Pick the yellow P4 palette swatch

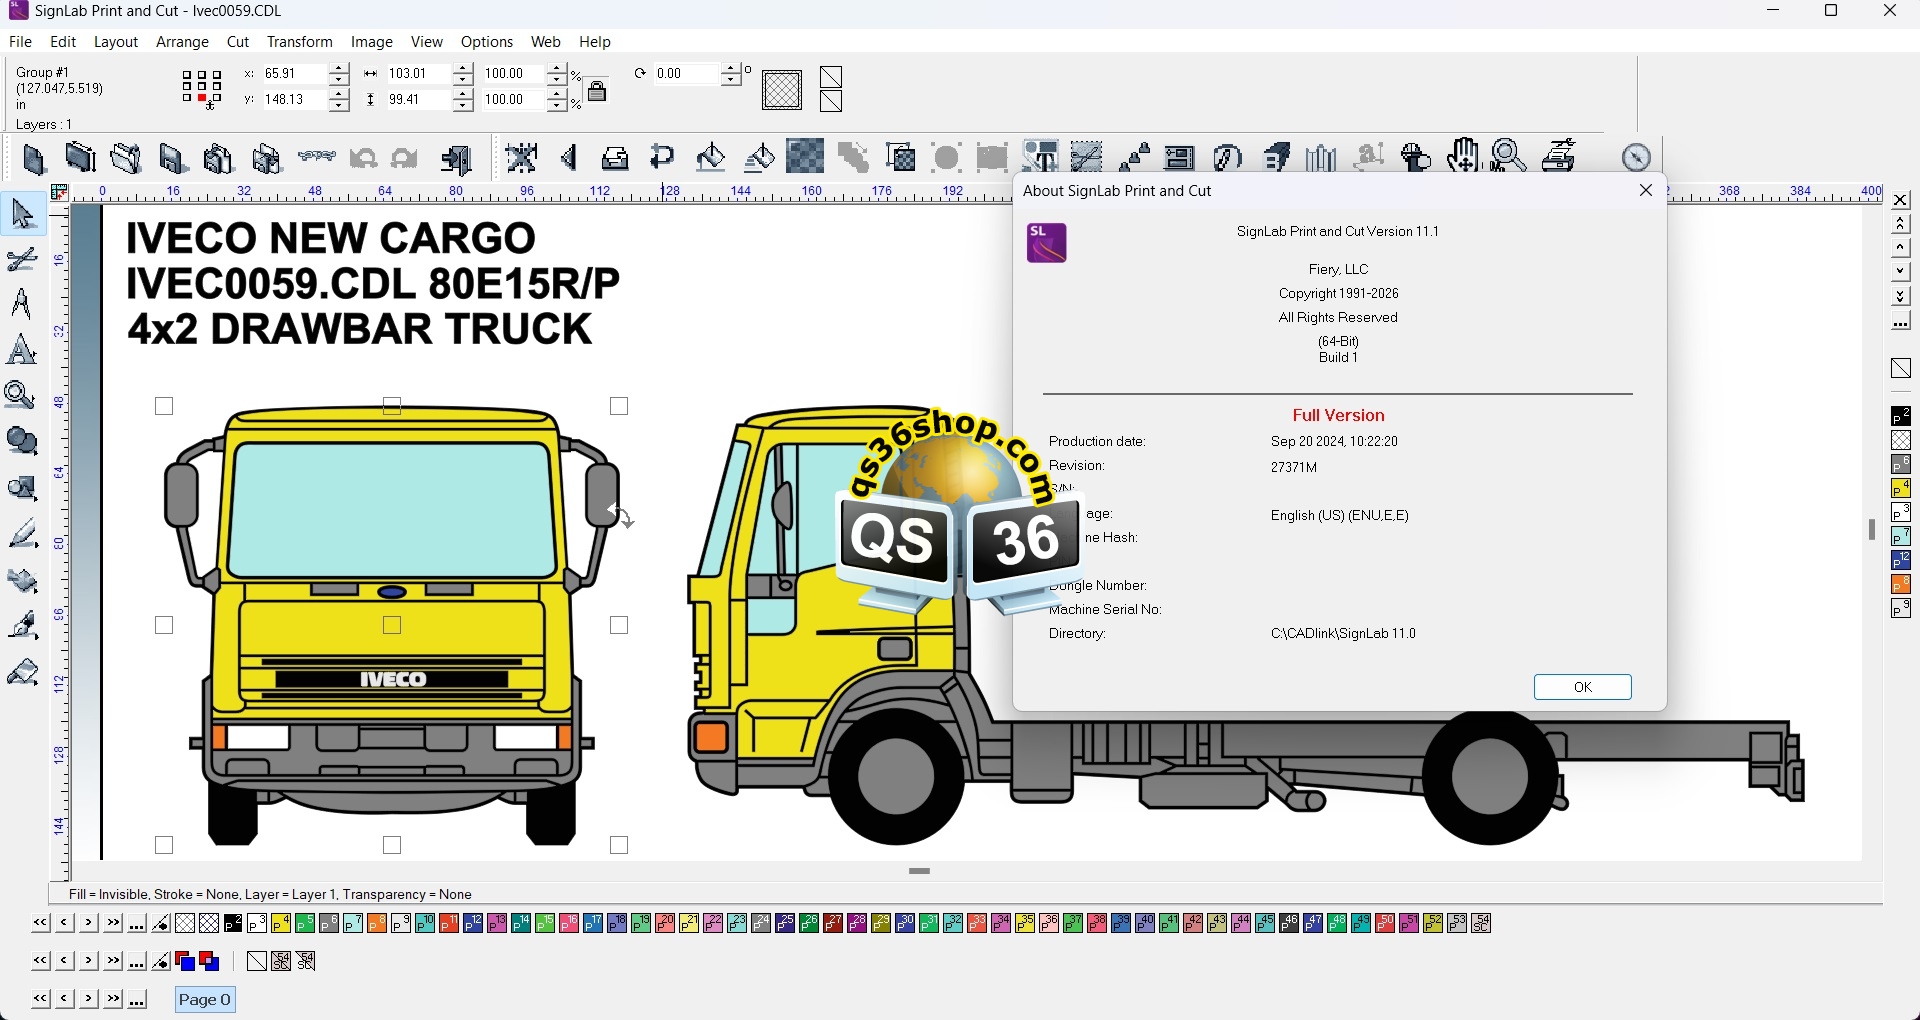[281, 925]
